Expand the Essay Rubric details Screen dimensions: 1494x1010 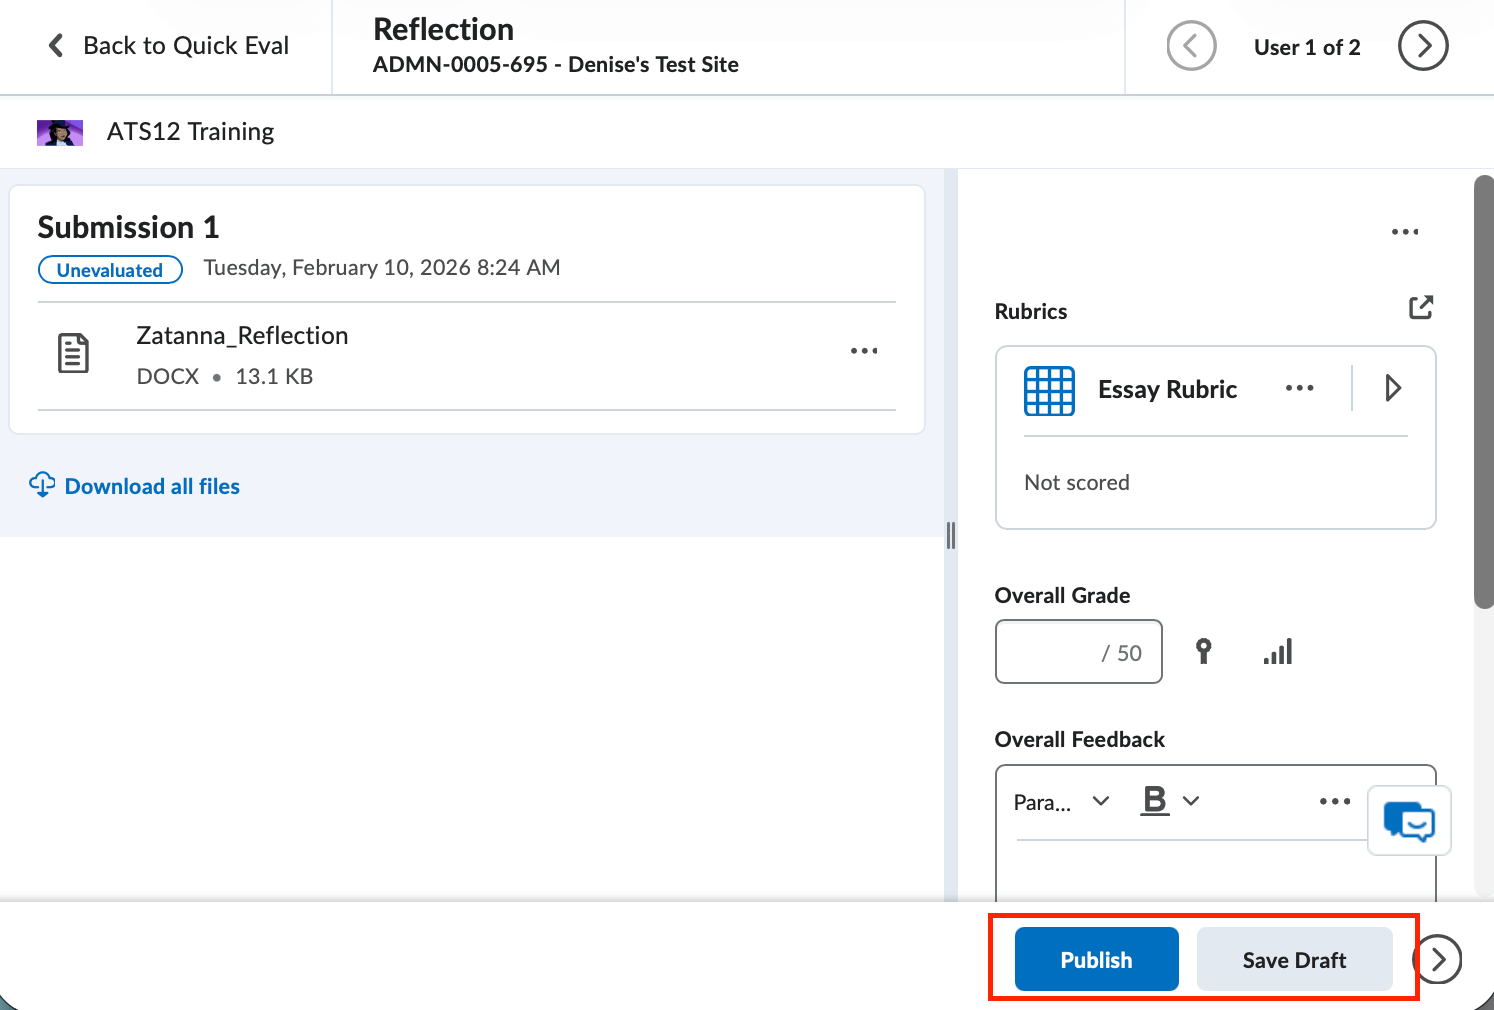point(1394,388)
